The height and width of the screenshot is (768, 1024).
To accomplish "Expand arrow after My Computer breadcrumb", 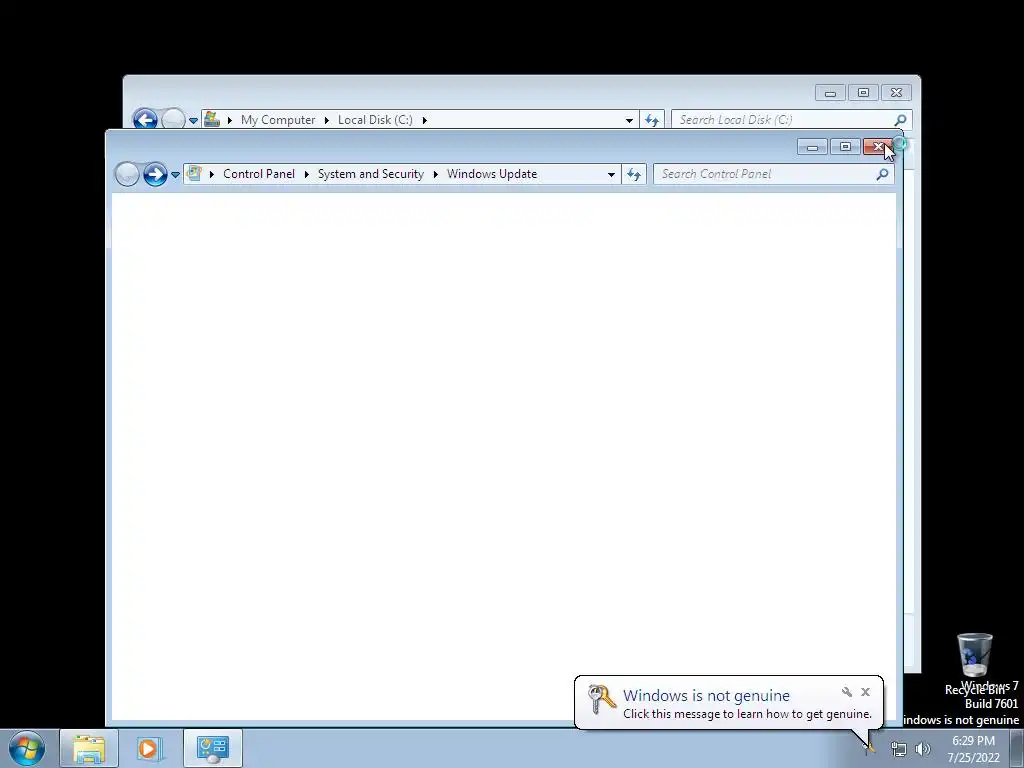I will (x=327, y=120).
